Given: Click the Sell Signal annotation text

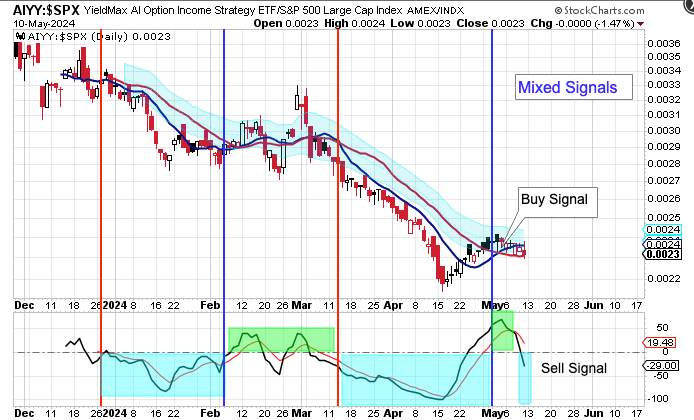Looking at the screenshot, I should coord(574,368).
